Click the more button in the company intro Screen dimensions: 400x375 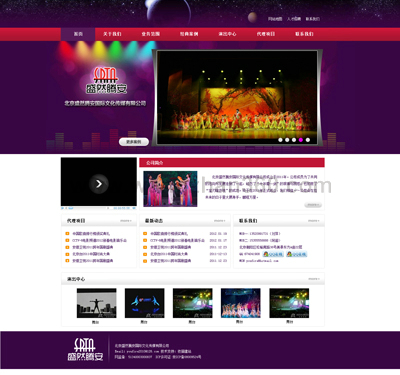(313, 205)
